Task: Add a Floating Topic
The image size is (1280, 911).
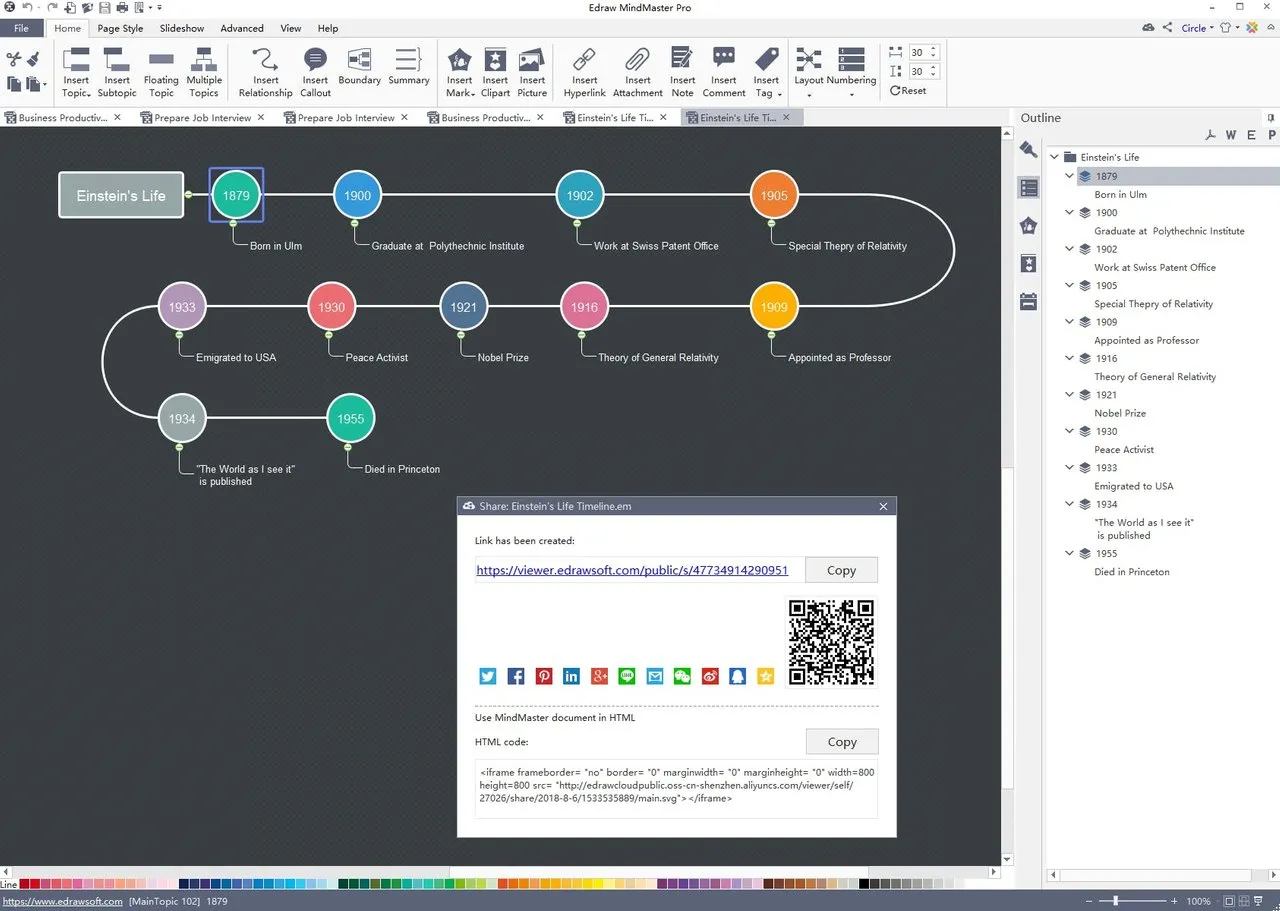Action: [161, 72]
